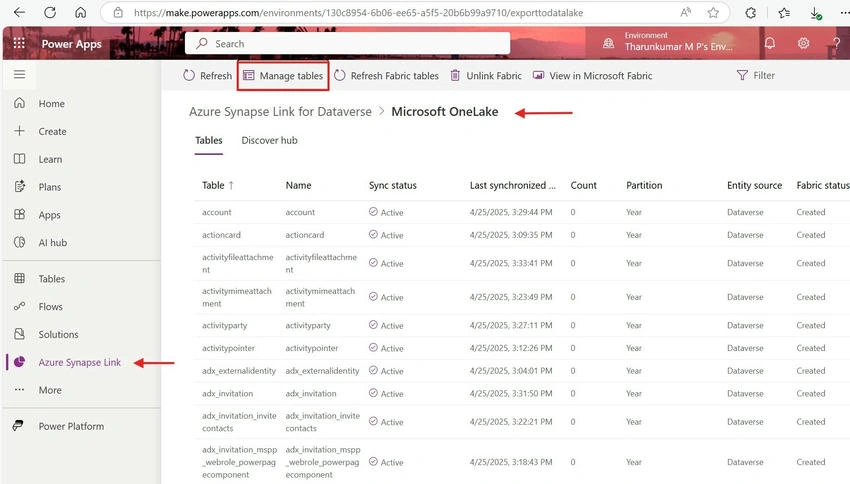The width and height of the screenshot is (850, 484).
Task: Click View in Microsoft Fabric
Action: [593, 76]
